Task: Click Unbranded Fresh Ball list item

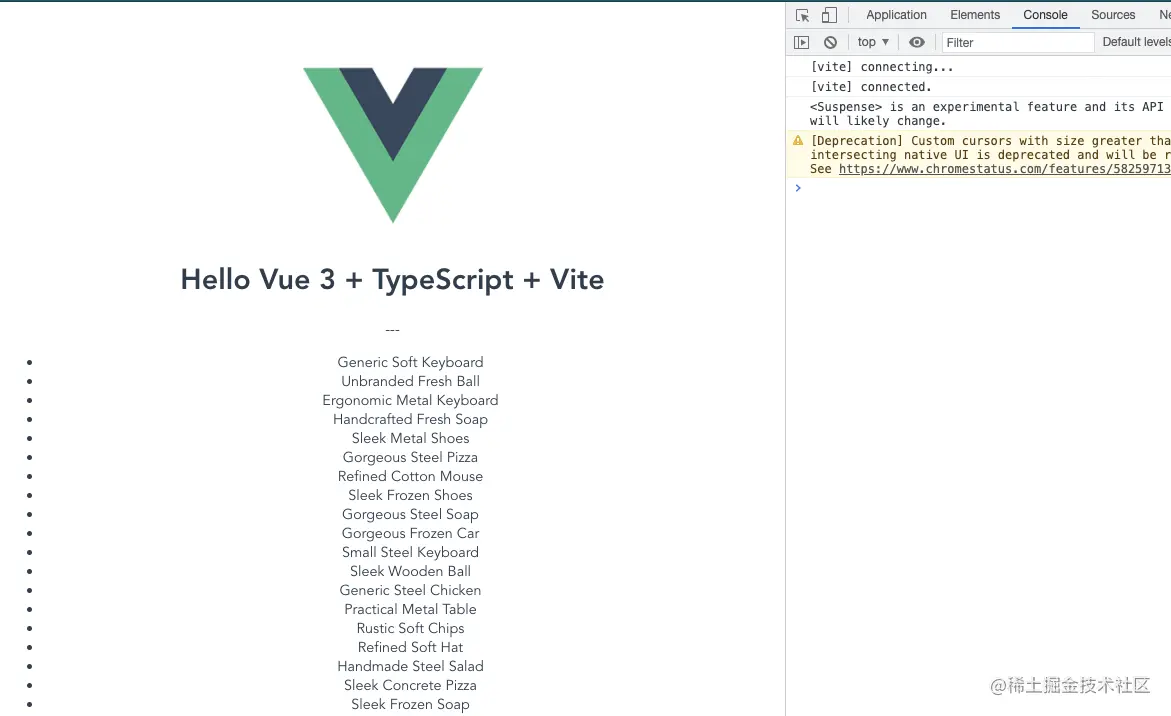Action: point(410,381)
